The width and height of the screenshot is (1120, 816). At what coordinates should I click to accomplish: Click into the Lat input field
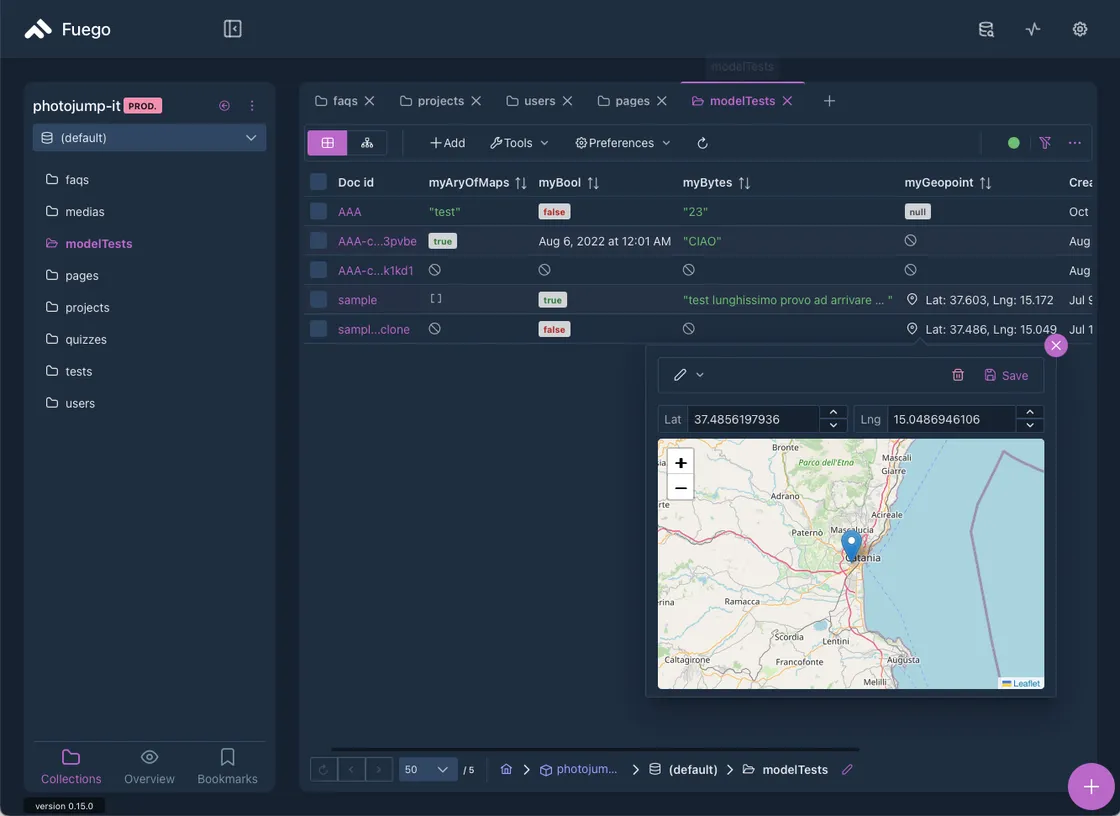(x=753, y=419)
